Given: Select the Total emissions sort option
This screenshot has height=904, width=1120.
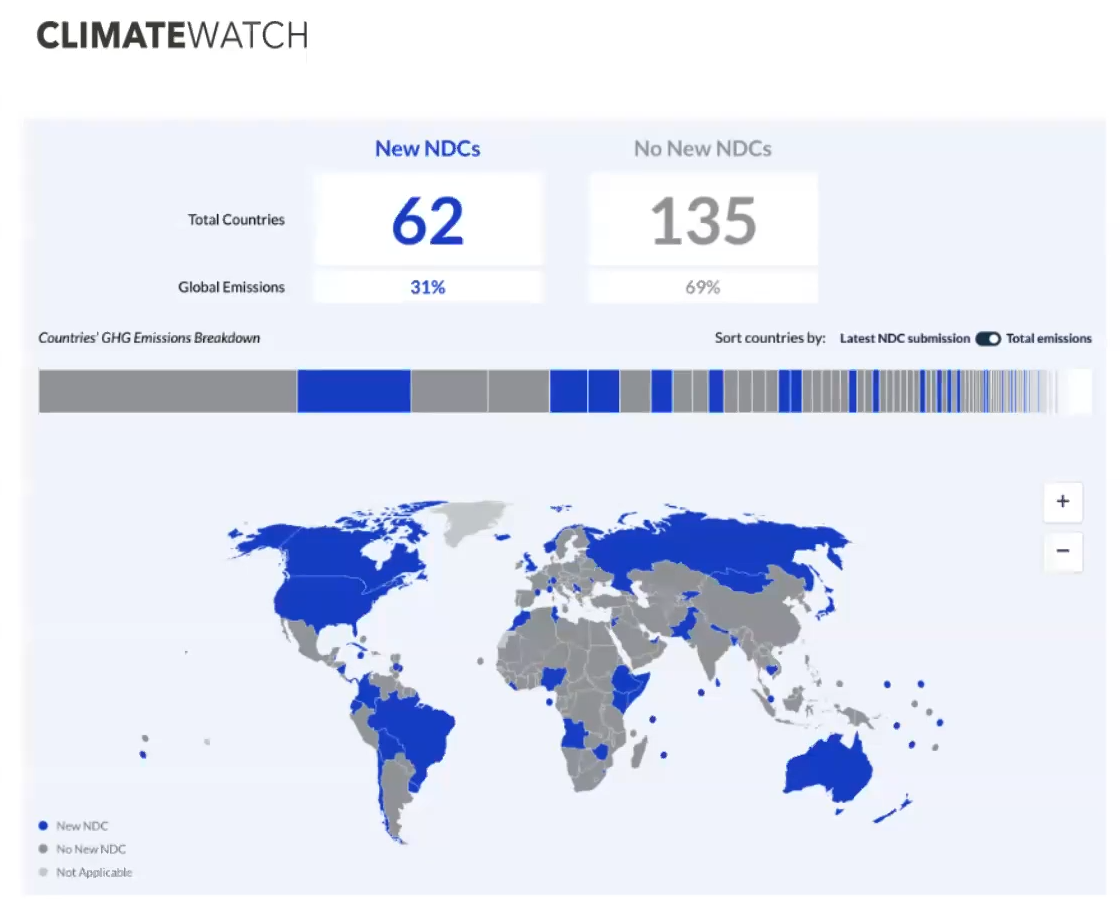Looking at the screenshot, I should click(x=1048, y=339).
